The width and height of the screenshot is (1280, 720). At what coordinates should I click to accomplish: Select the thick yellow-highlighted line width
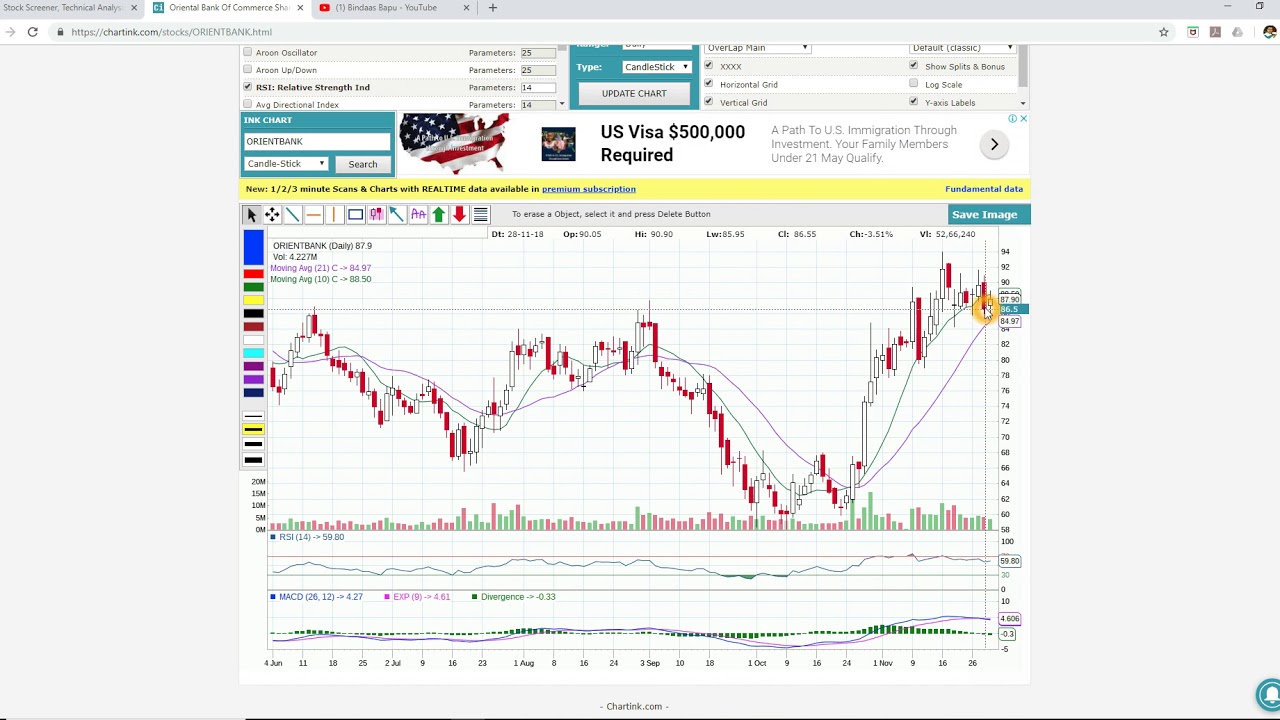point(253,430)
